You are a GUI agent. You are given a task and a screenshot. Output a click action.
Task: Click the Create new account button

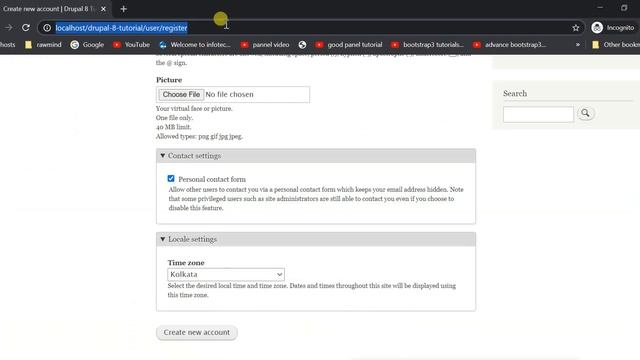196,332
